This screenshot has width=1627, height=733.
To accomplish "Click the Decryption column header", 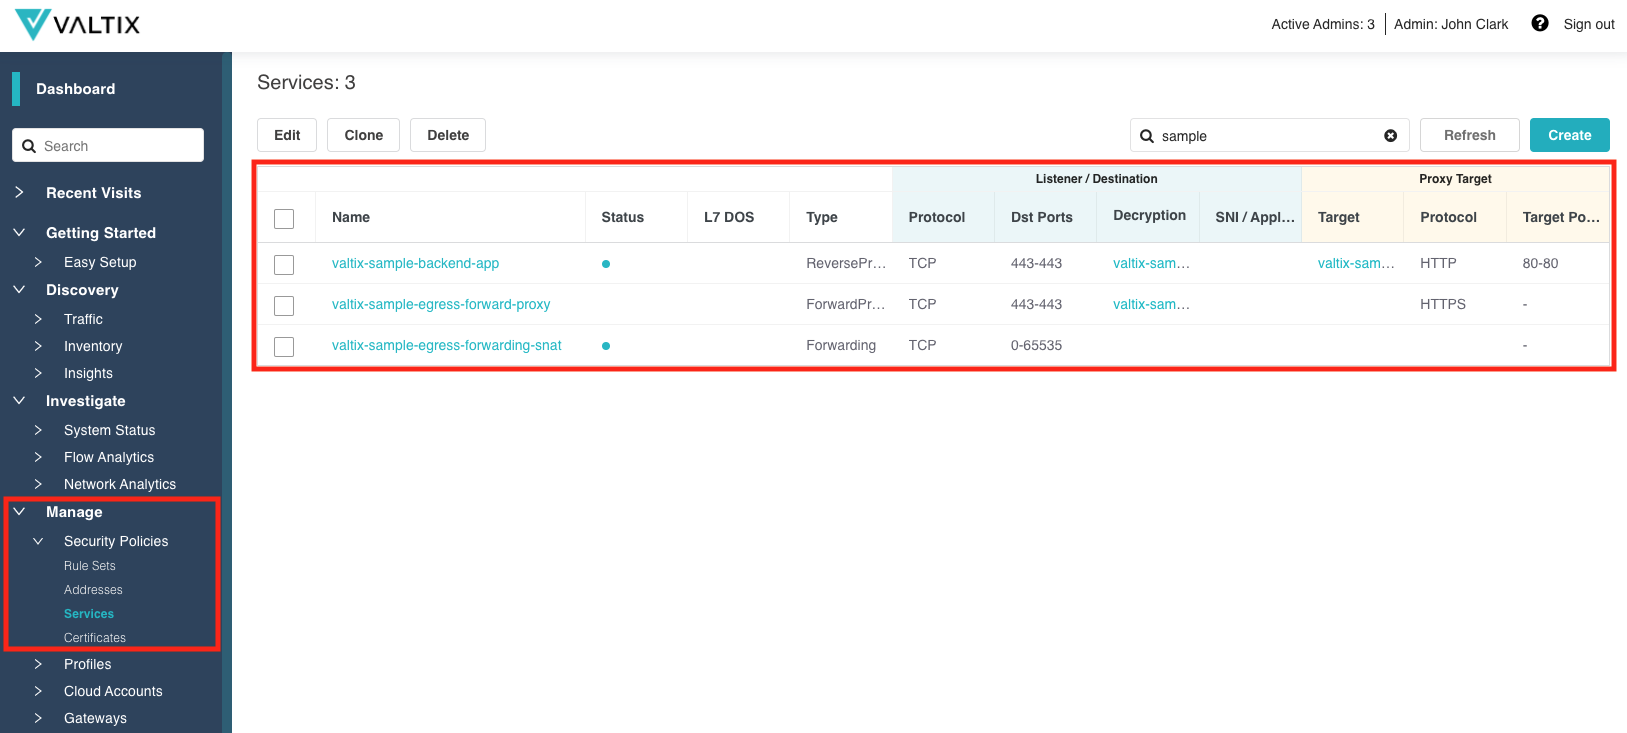I will point(1149,216).
